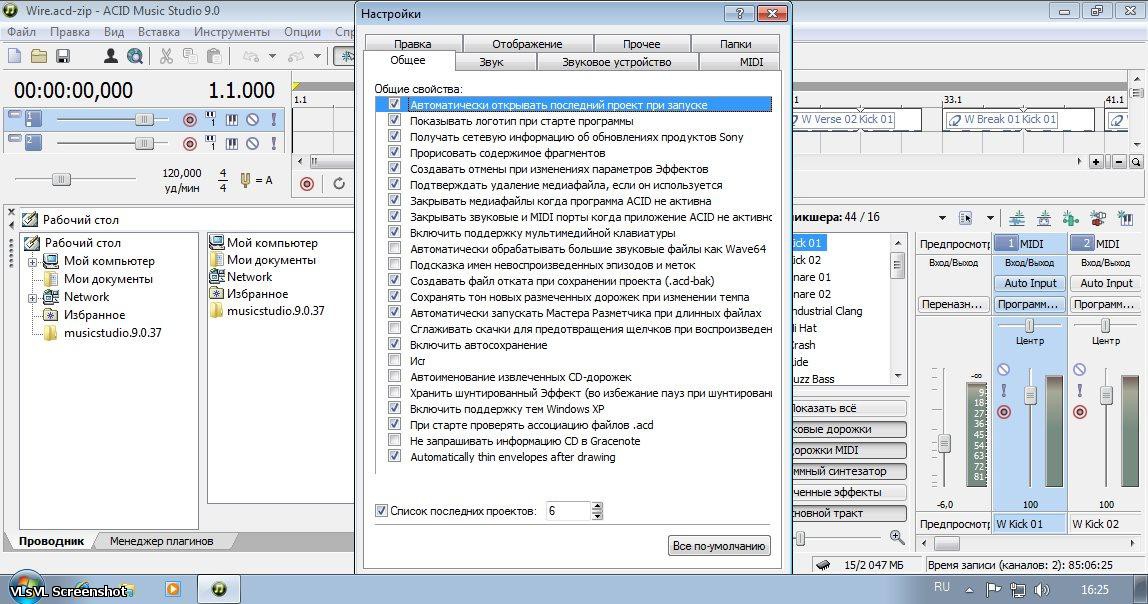Click the Copy toolbar icon
This screenshot has width=1148, height=604.
coord(190,56)
